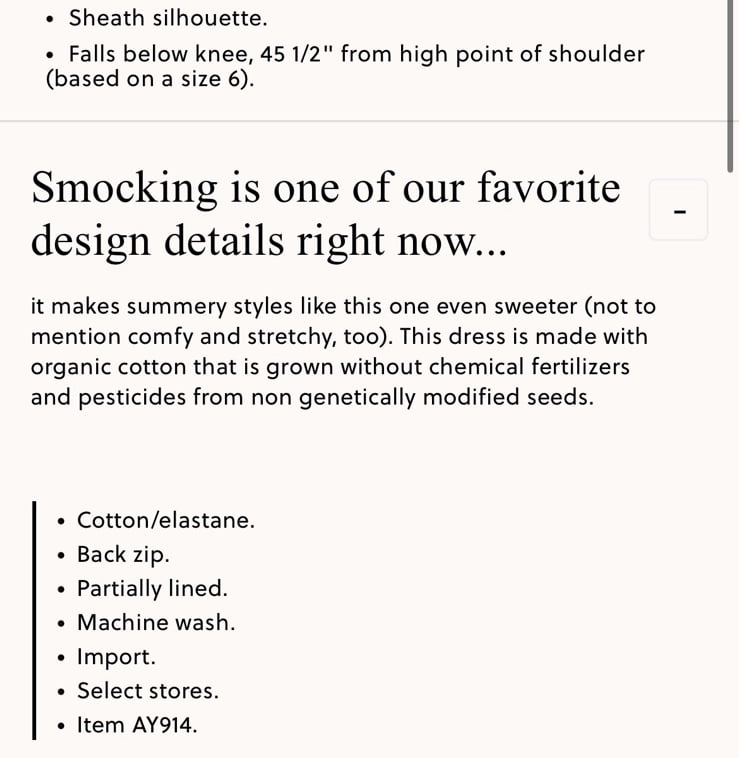
Task: Click the black vertical bar beside the details list
Action: pyautogui.click(x=34, y=620)
